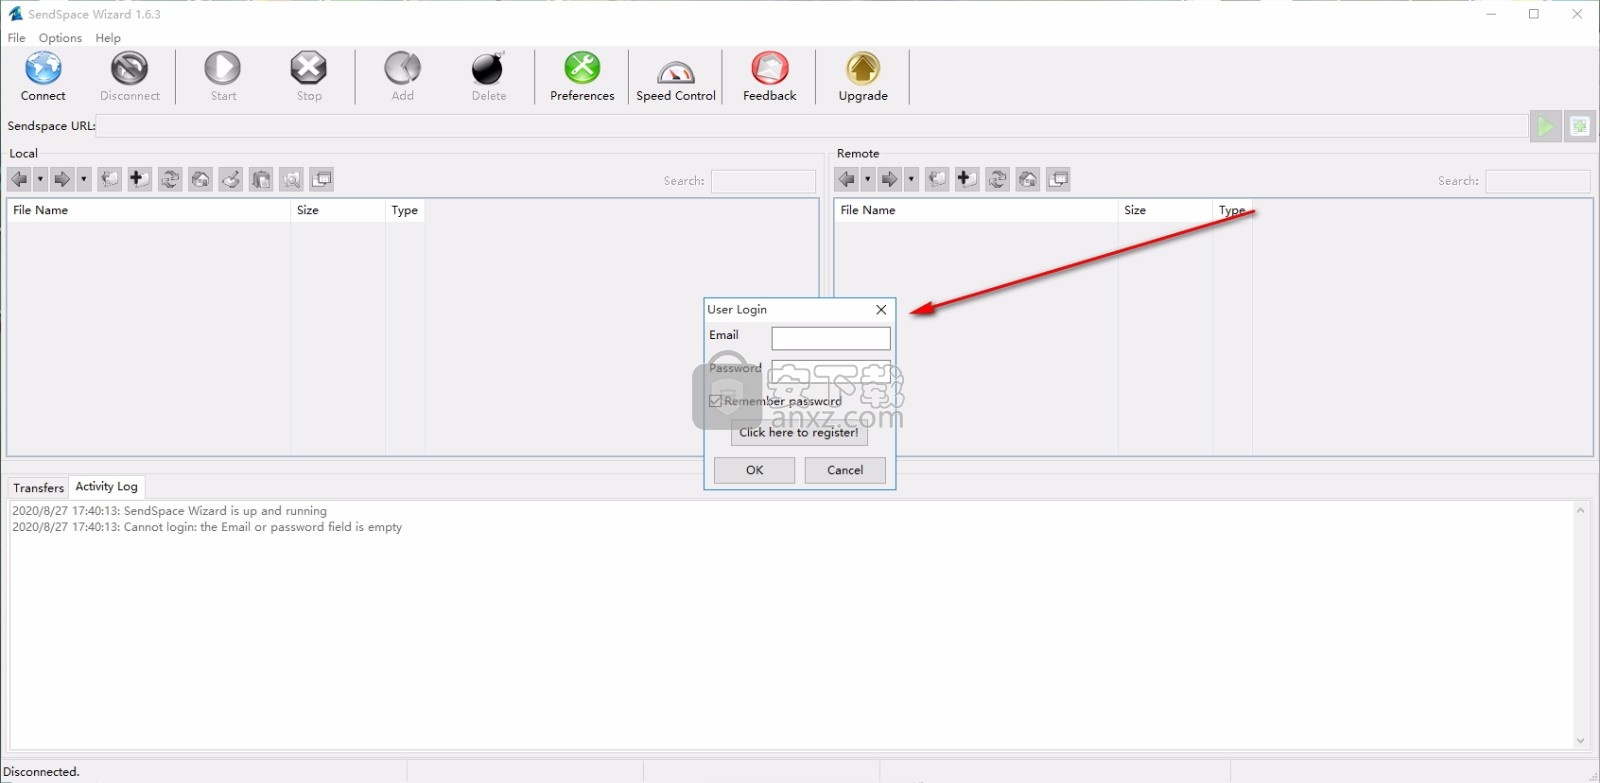Select the Activity Log tab

pyautogui.click(x=107, y=486)
